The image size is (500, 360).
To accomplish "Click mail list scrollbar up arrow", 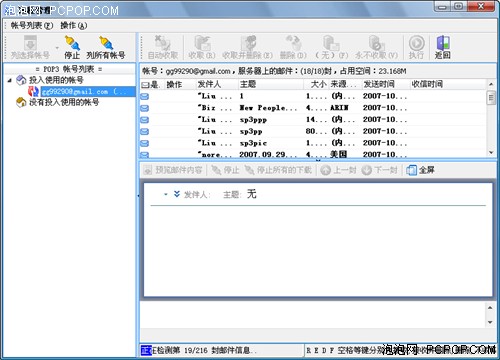I will 491,84.
